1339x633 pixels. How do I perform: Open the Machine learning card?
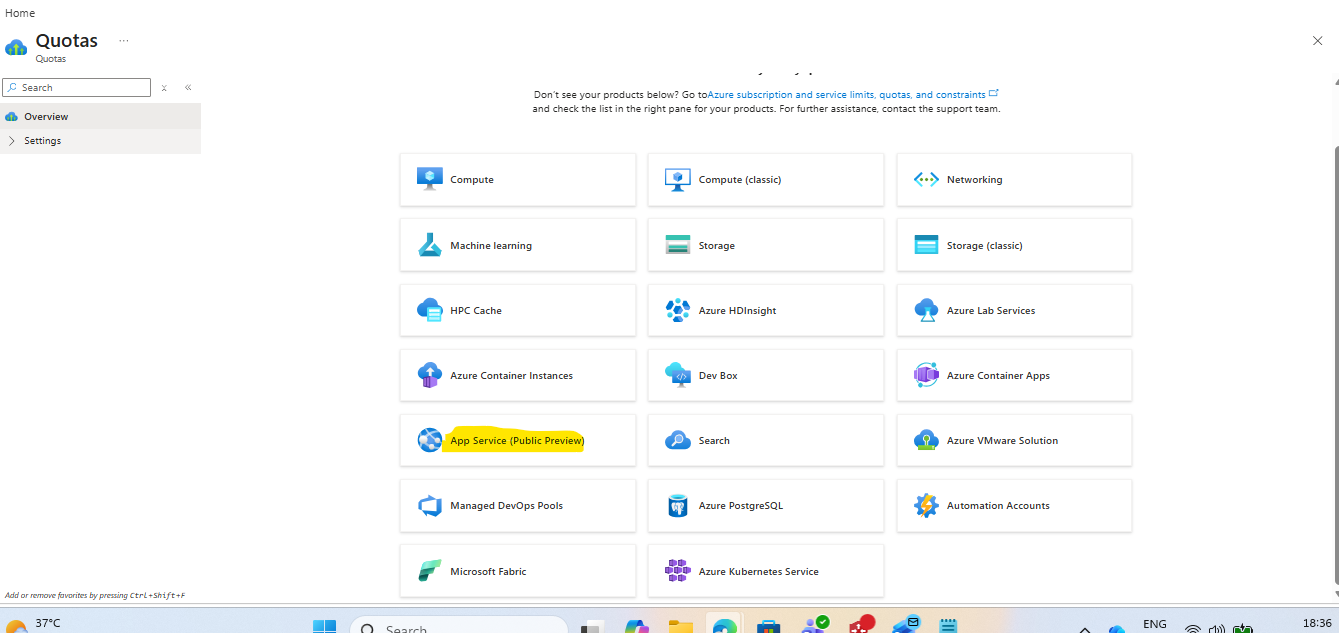(x=518, y=245)
